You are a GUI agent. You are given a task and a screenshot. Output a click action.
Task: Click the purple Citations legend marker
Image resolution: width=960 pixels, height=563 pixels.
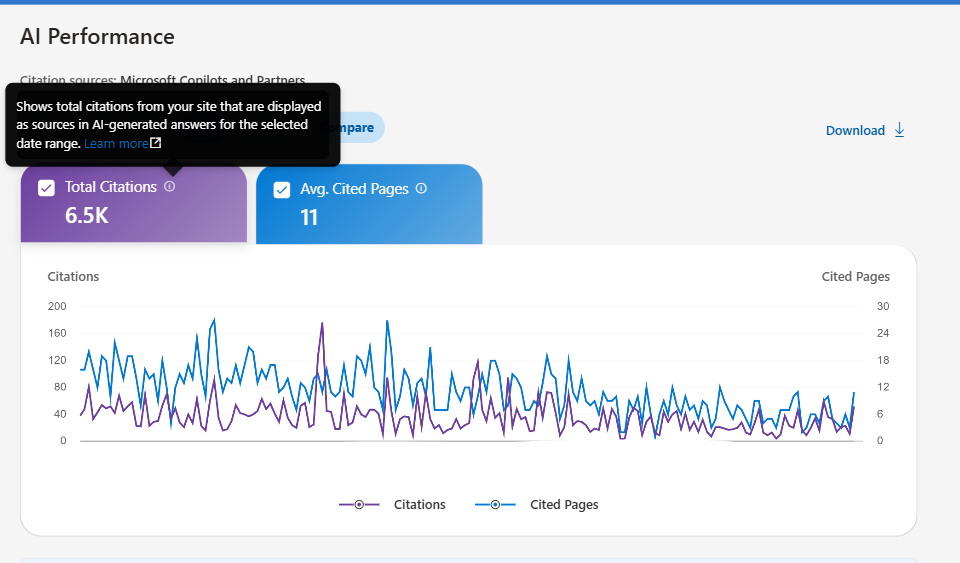359,504
